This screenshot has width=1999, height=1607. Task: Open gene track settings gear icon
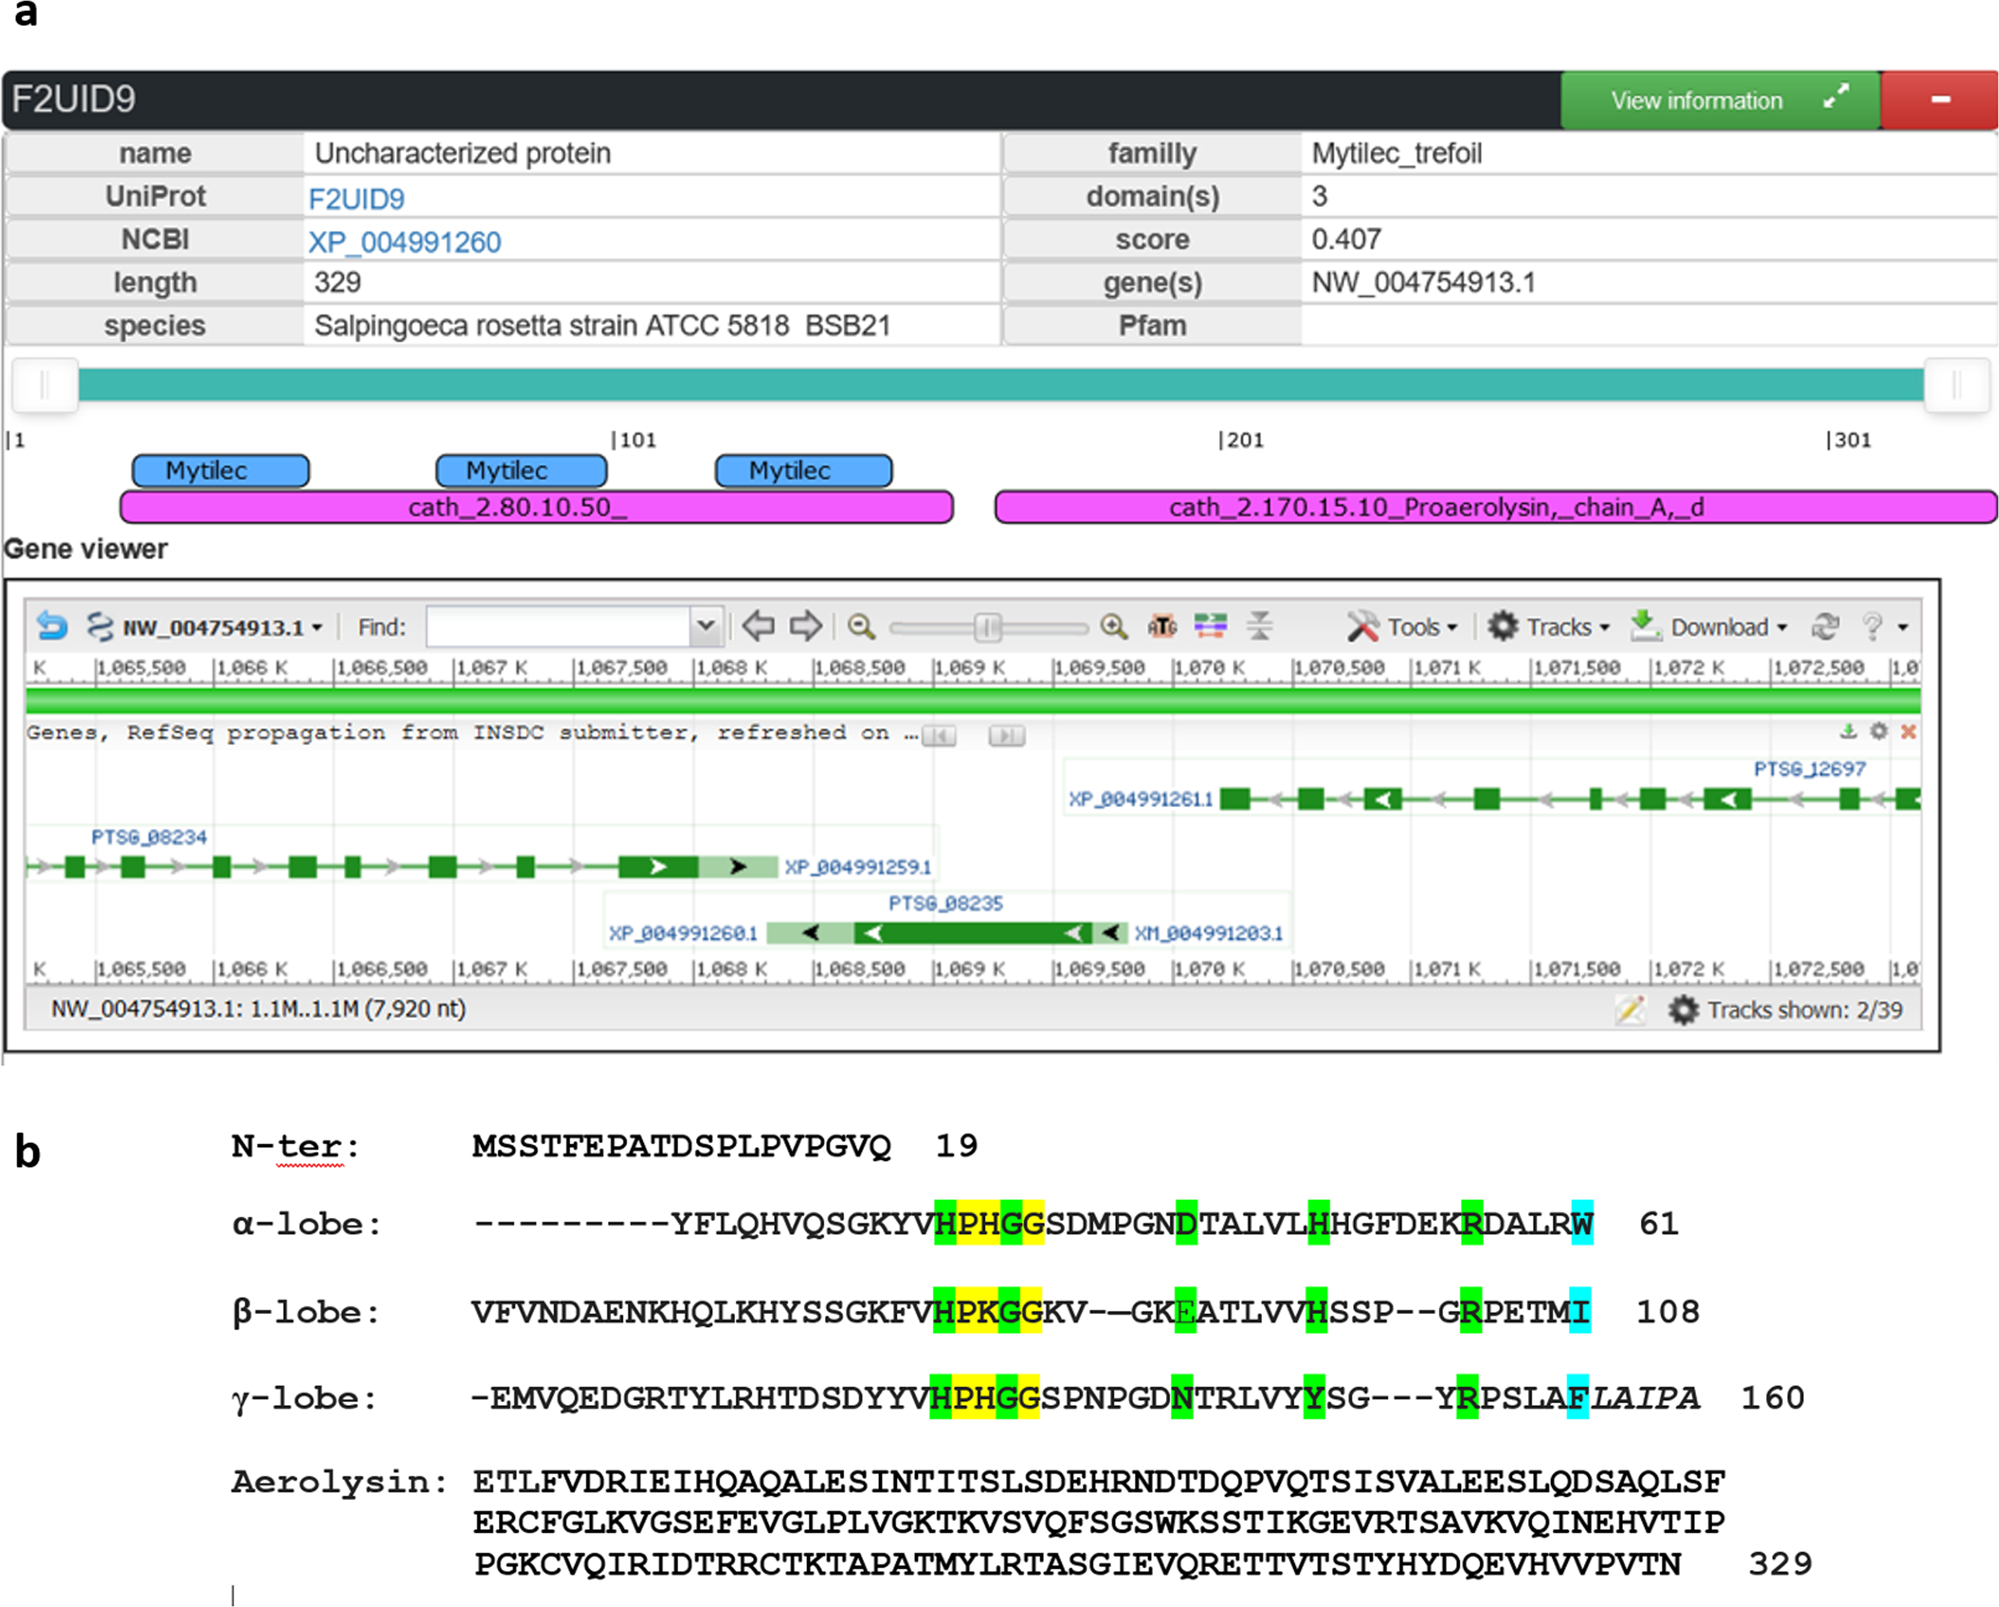click(1879, 732)
